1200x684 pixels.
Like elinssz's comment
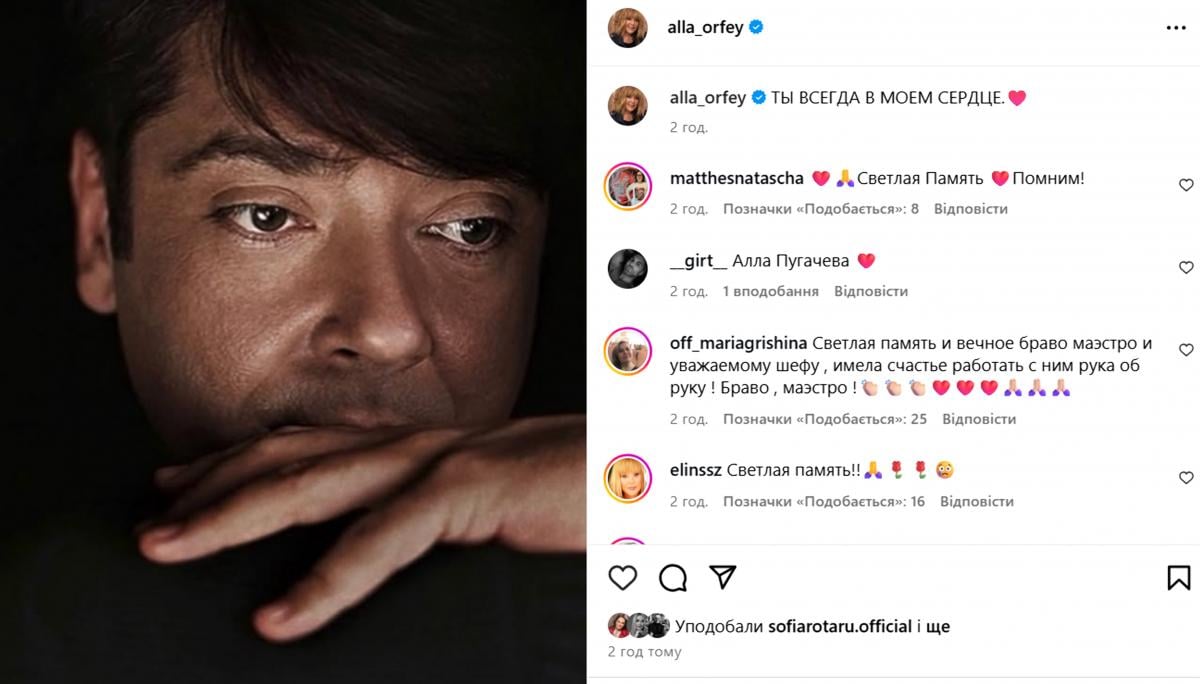pyautogui.click(x=1186, y=478)
